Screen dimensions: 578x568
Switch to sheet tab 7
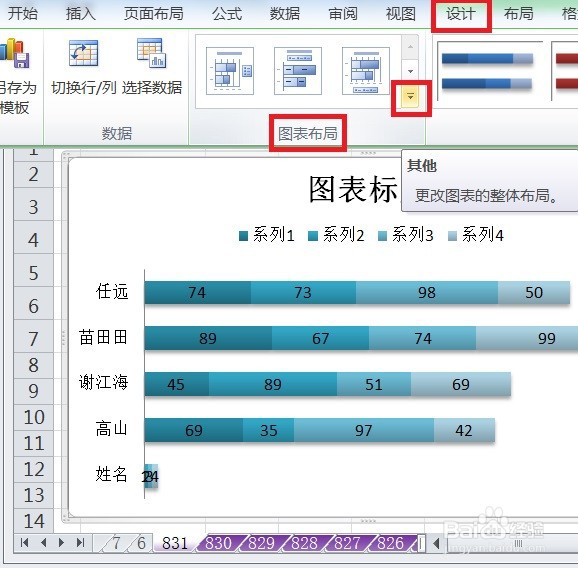(x=116, y=543)
